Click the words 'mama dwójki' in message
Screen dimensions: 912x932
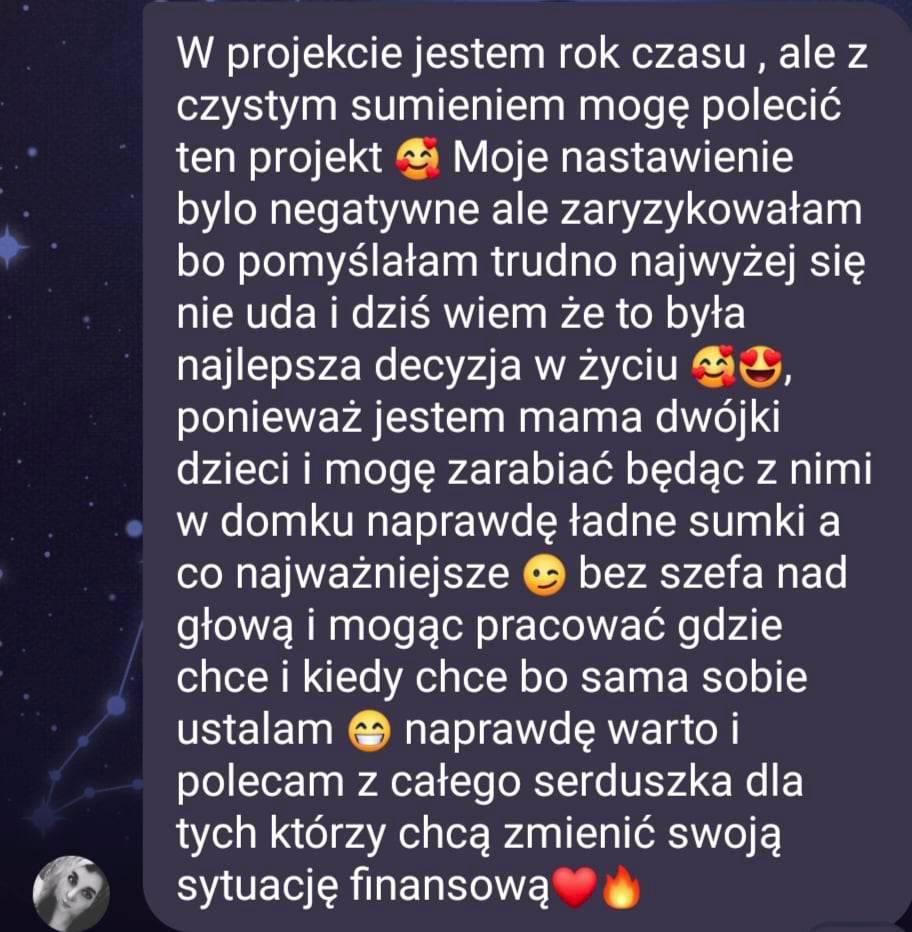[x=649, y=418]
